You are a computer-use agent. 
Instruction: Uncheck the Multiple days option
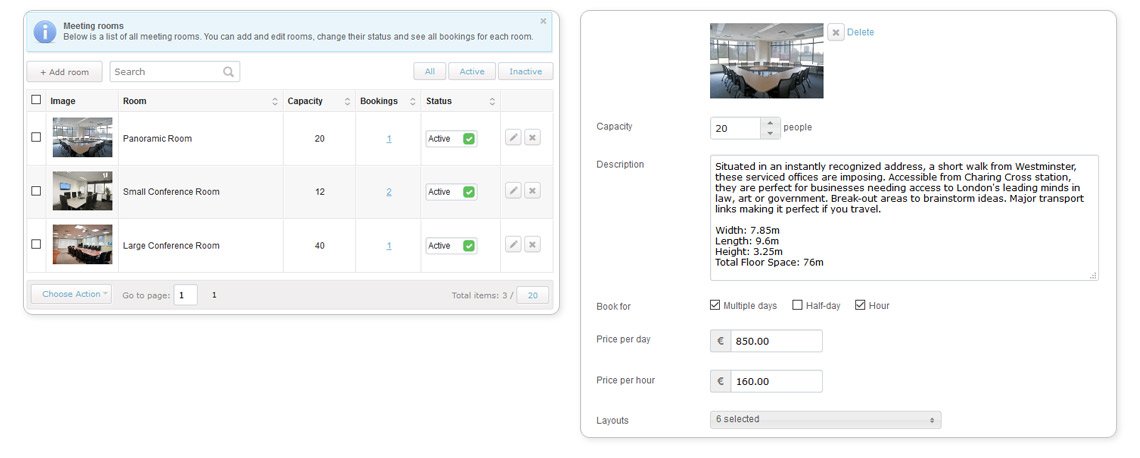715,305
